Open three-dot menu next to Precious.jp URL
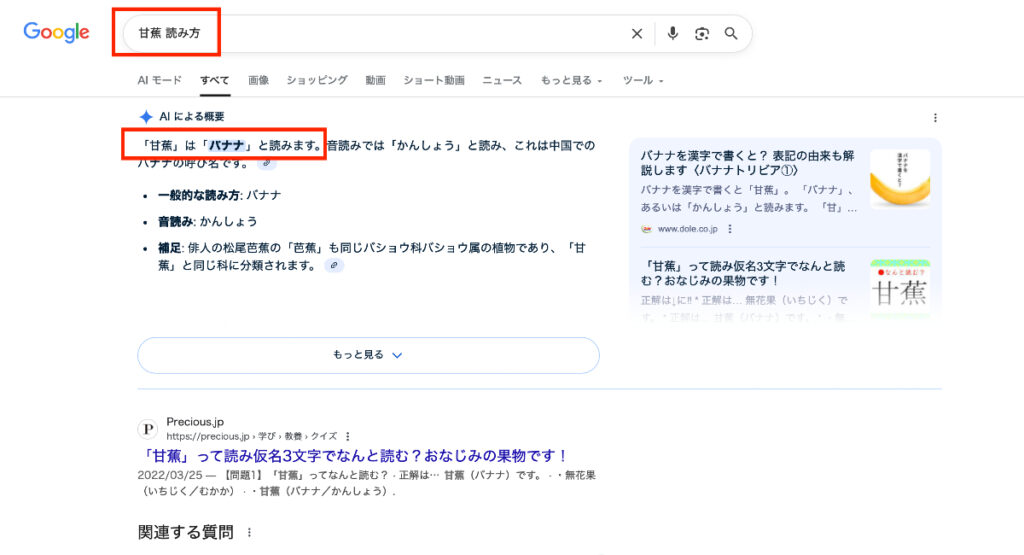The width and height of the screenshot is (1024, 555). 347,436
